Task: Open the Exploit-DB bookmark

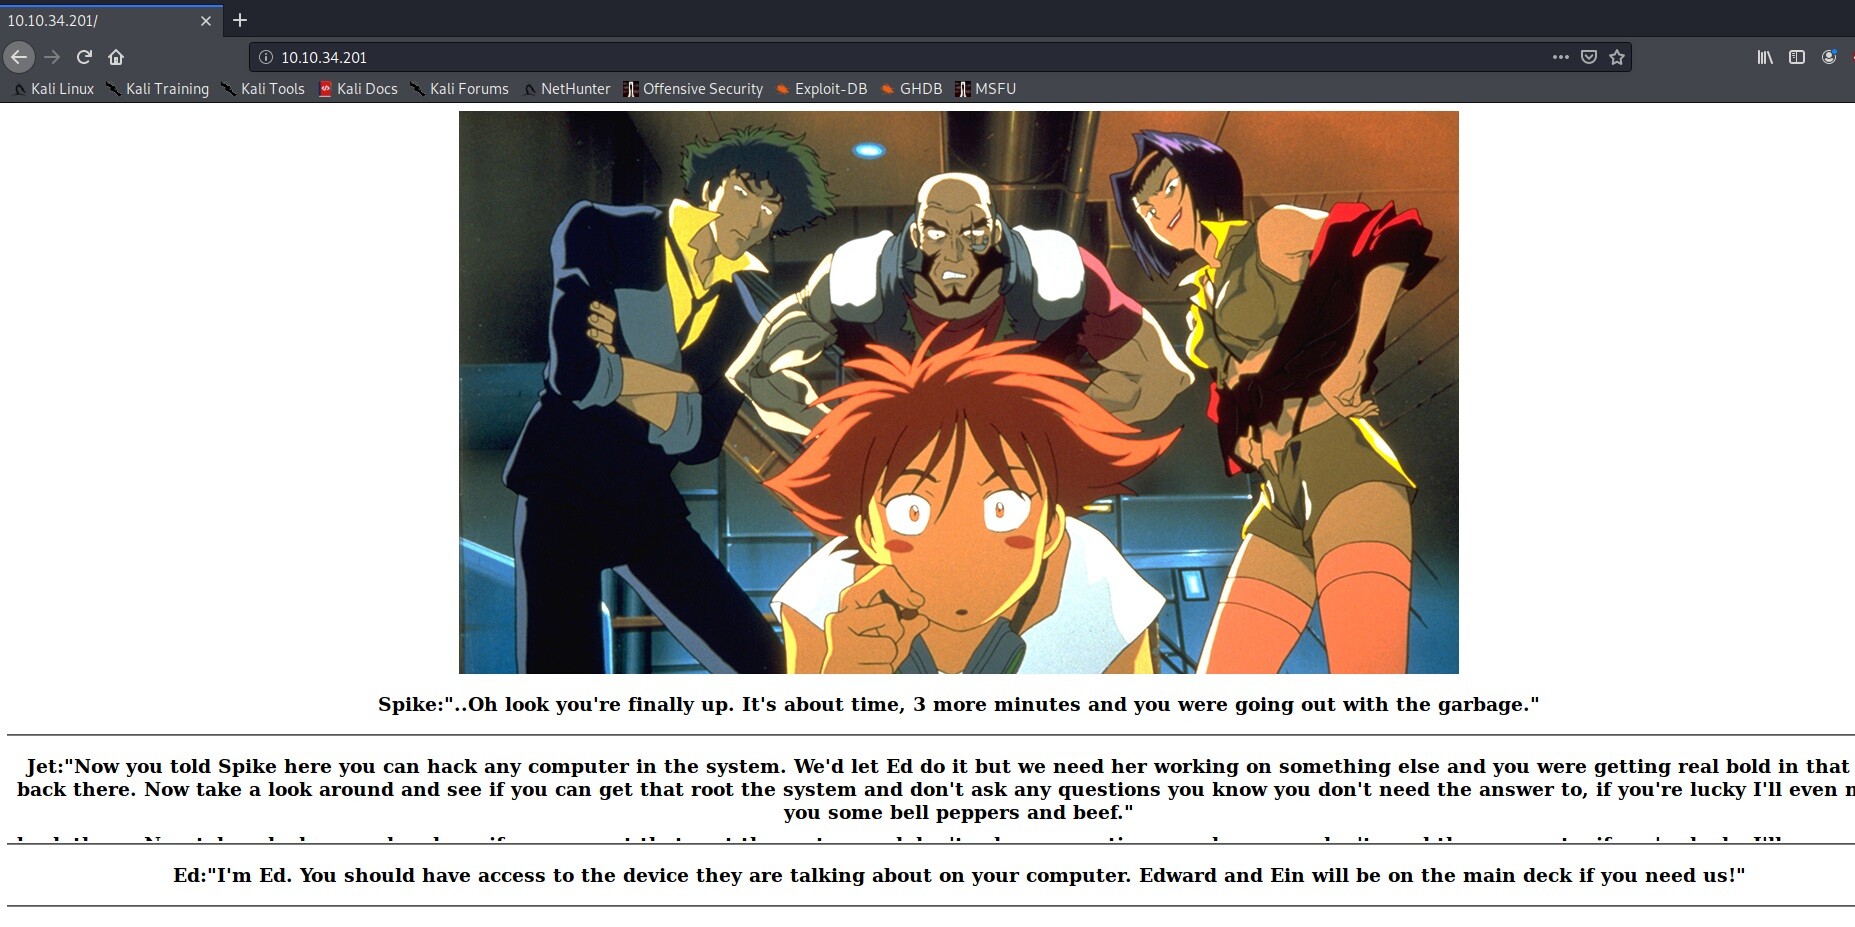Action: tap(822, 89)
